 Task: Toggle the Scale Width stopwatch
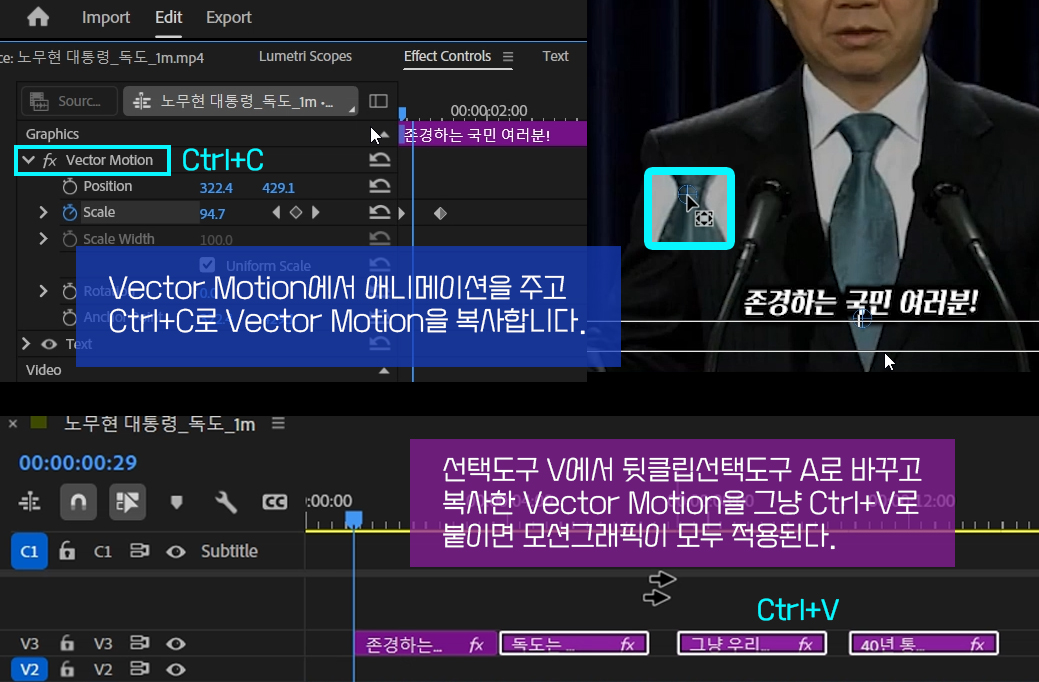click(x=70, y=239)
